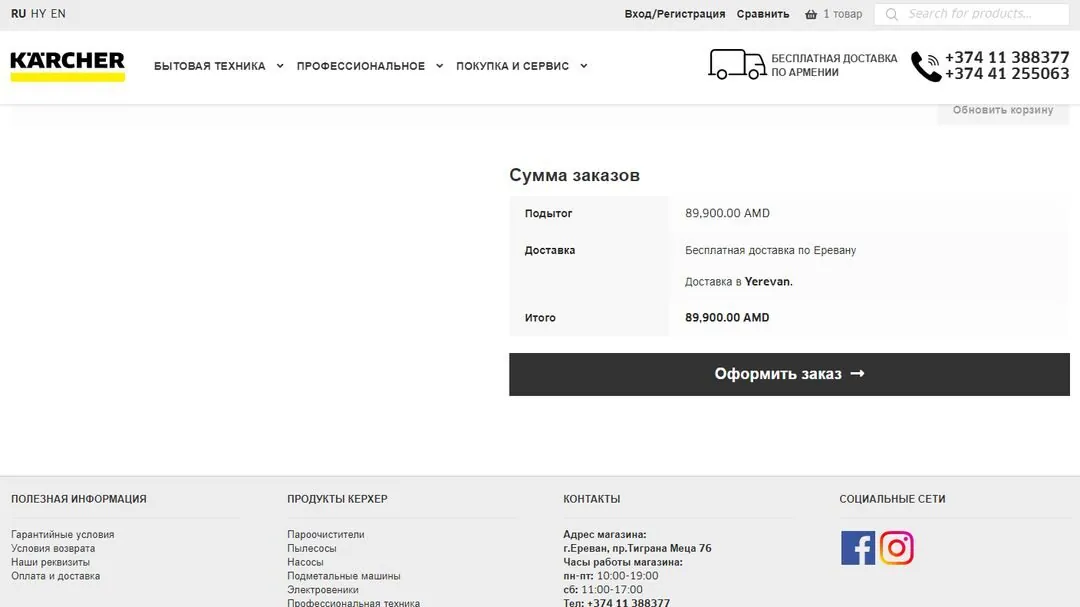This screenshot has width=1080, height=607.
Task: Click the delivery truck icon
Action: click(x=737, y=64)
